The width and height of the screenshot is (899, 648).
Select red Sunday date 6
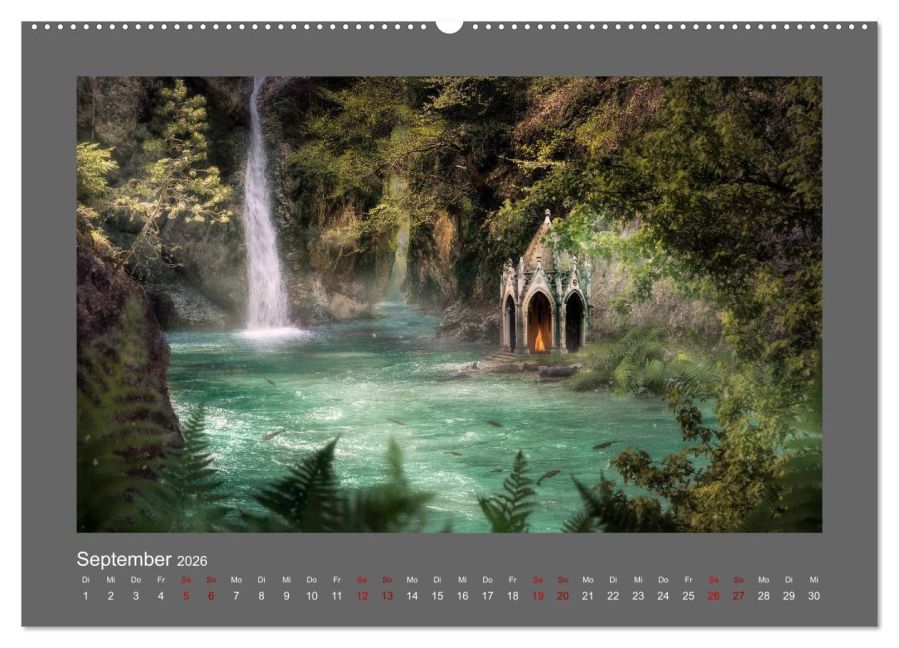click(211, 596)
